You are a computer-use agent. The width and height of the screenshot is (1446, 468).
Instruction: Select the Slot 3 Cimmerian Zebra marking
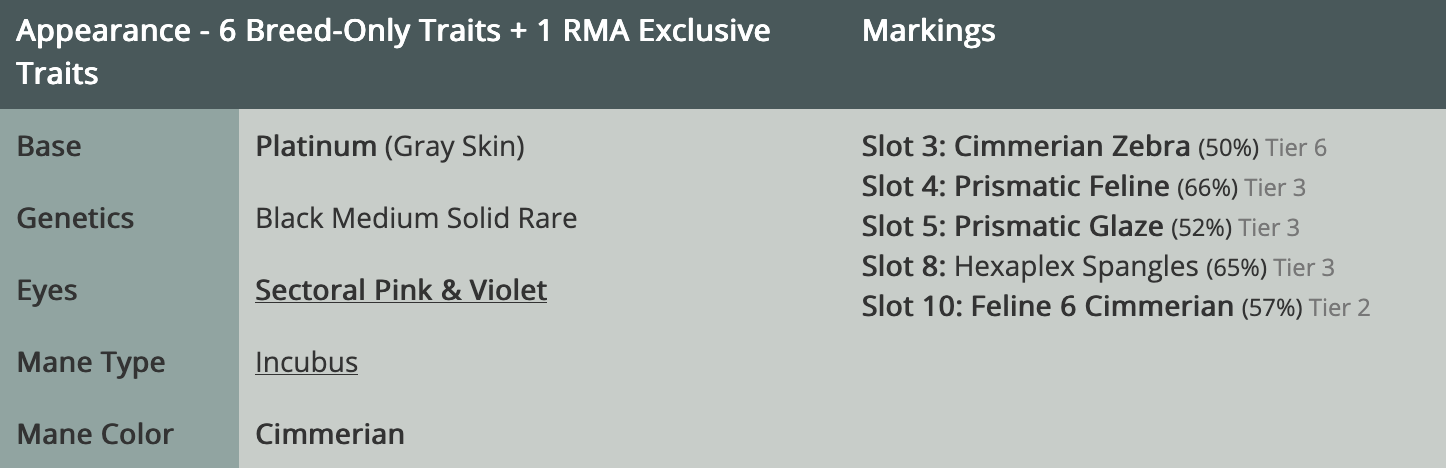(x=1027, y=147)
